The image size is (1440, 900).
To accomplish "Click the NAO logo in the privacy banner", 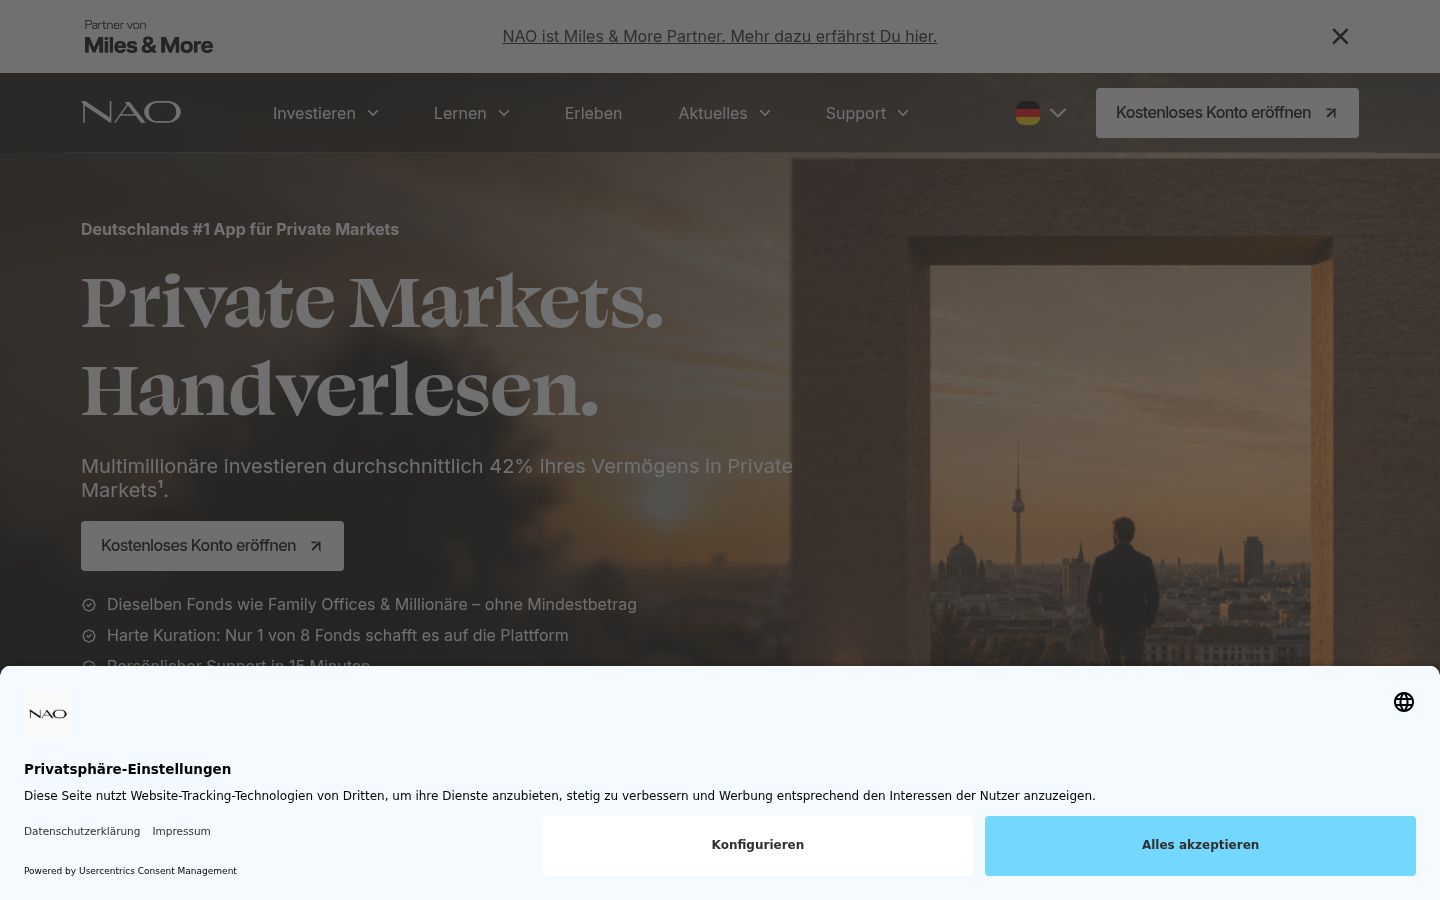I will click(48, 714).
